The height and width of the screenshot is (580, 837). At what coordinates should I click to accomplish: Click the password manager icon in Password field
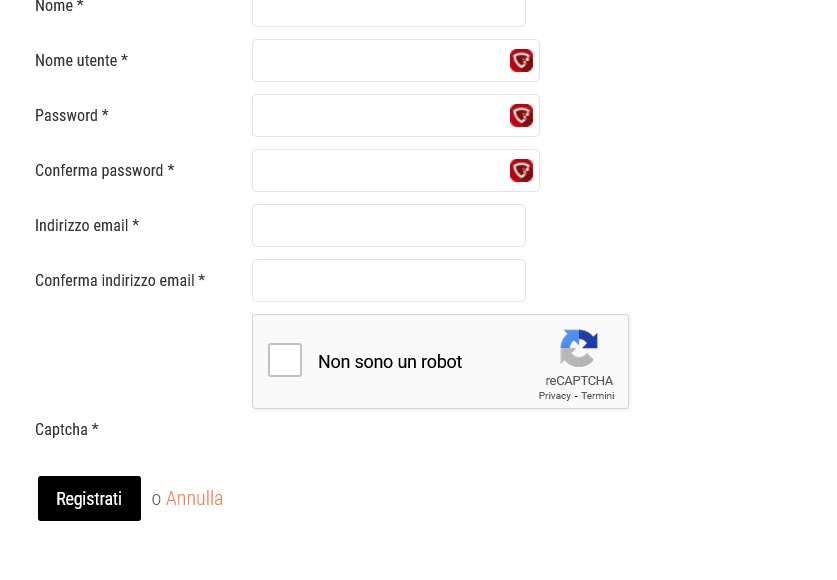521,115
